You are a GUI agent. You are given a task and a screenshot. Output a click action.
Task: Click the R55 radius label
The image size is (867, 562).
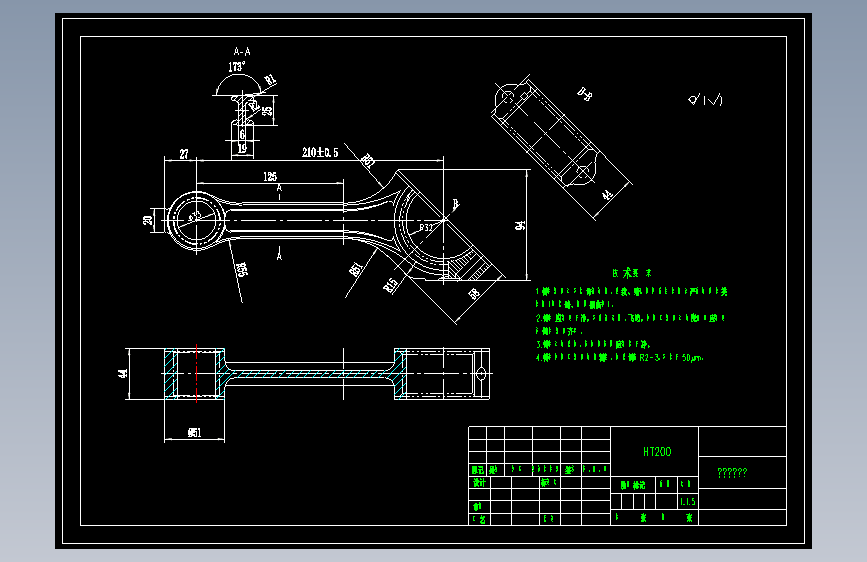coord(241,269)
